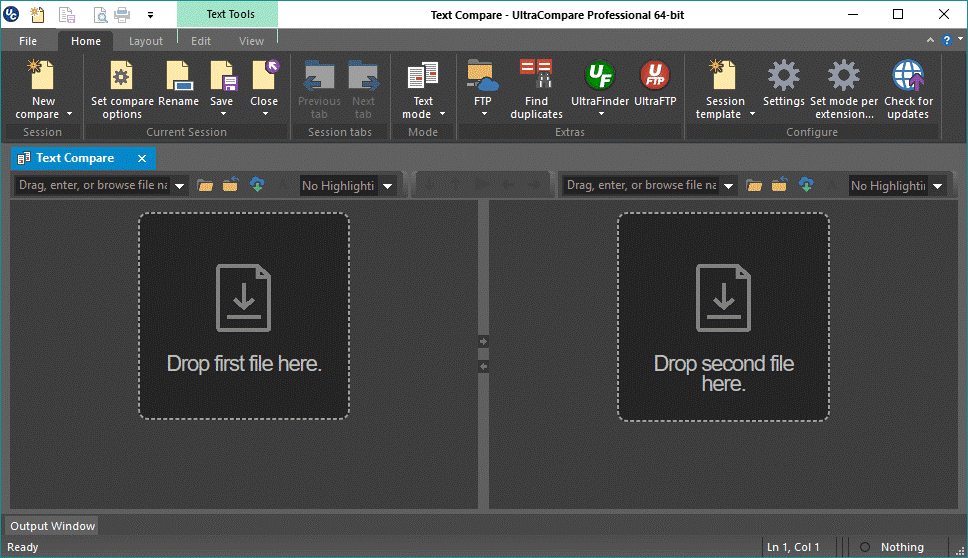
Task: Click the New compare icon
Action: (x=43, y=75)
